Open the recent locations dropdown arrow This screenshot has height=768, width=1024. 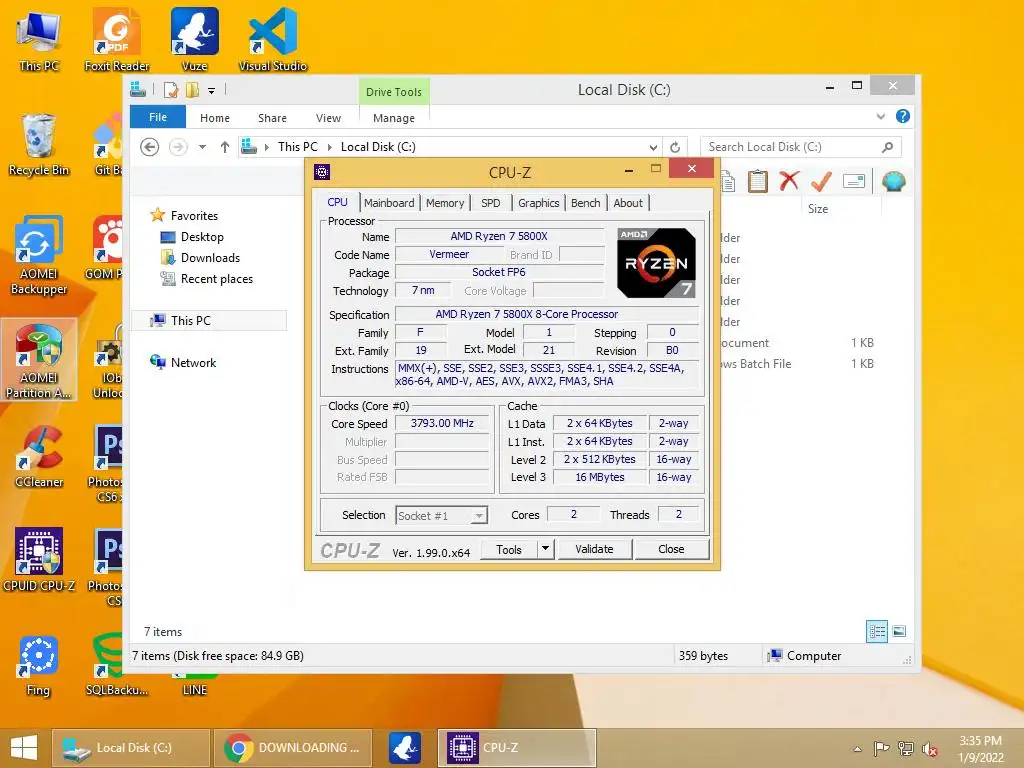202,147
